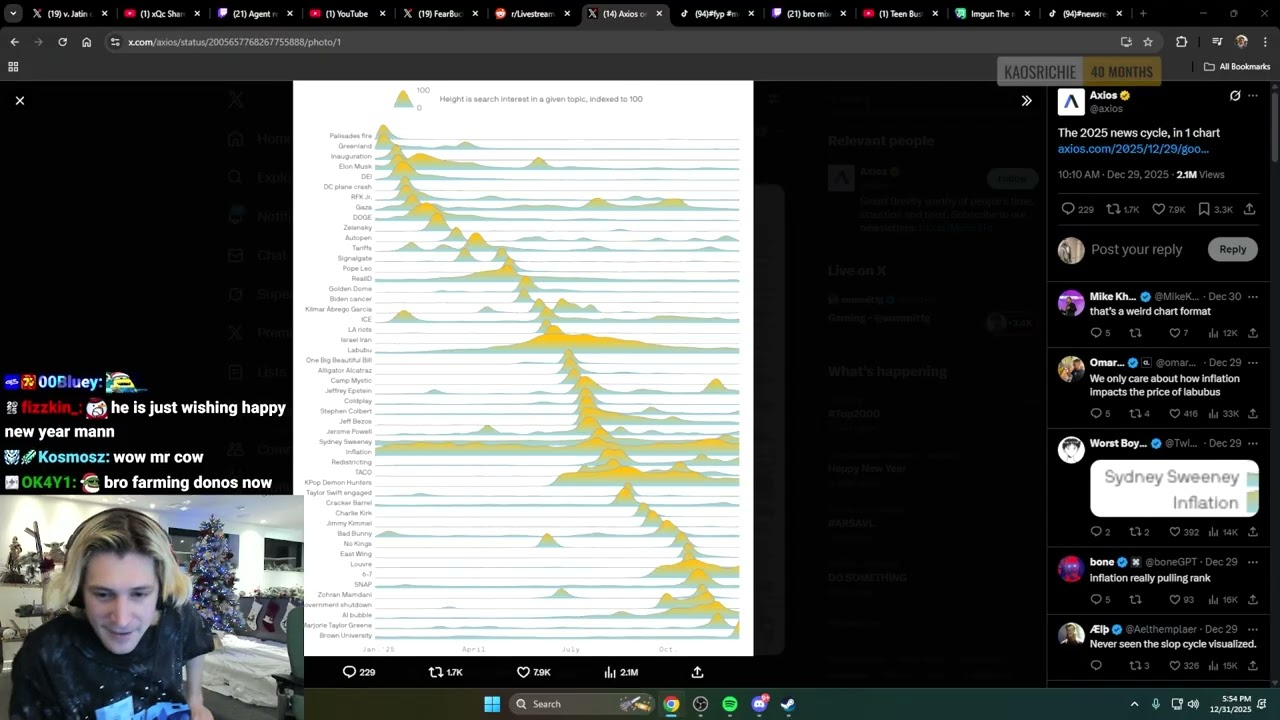Click the taskbar Search box

point(583,704)
